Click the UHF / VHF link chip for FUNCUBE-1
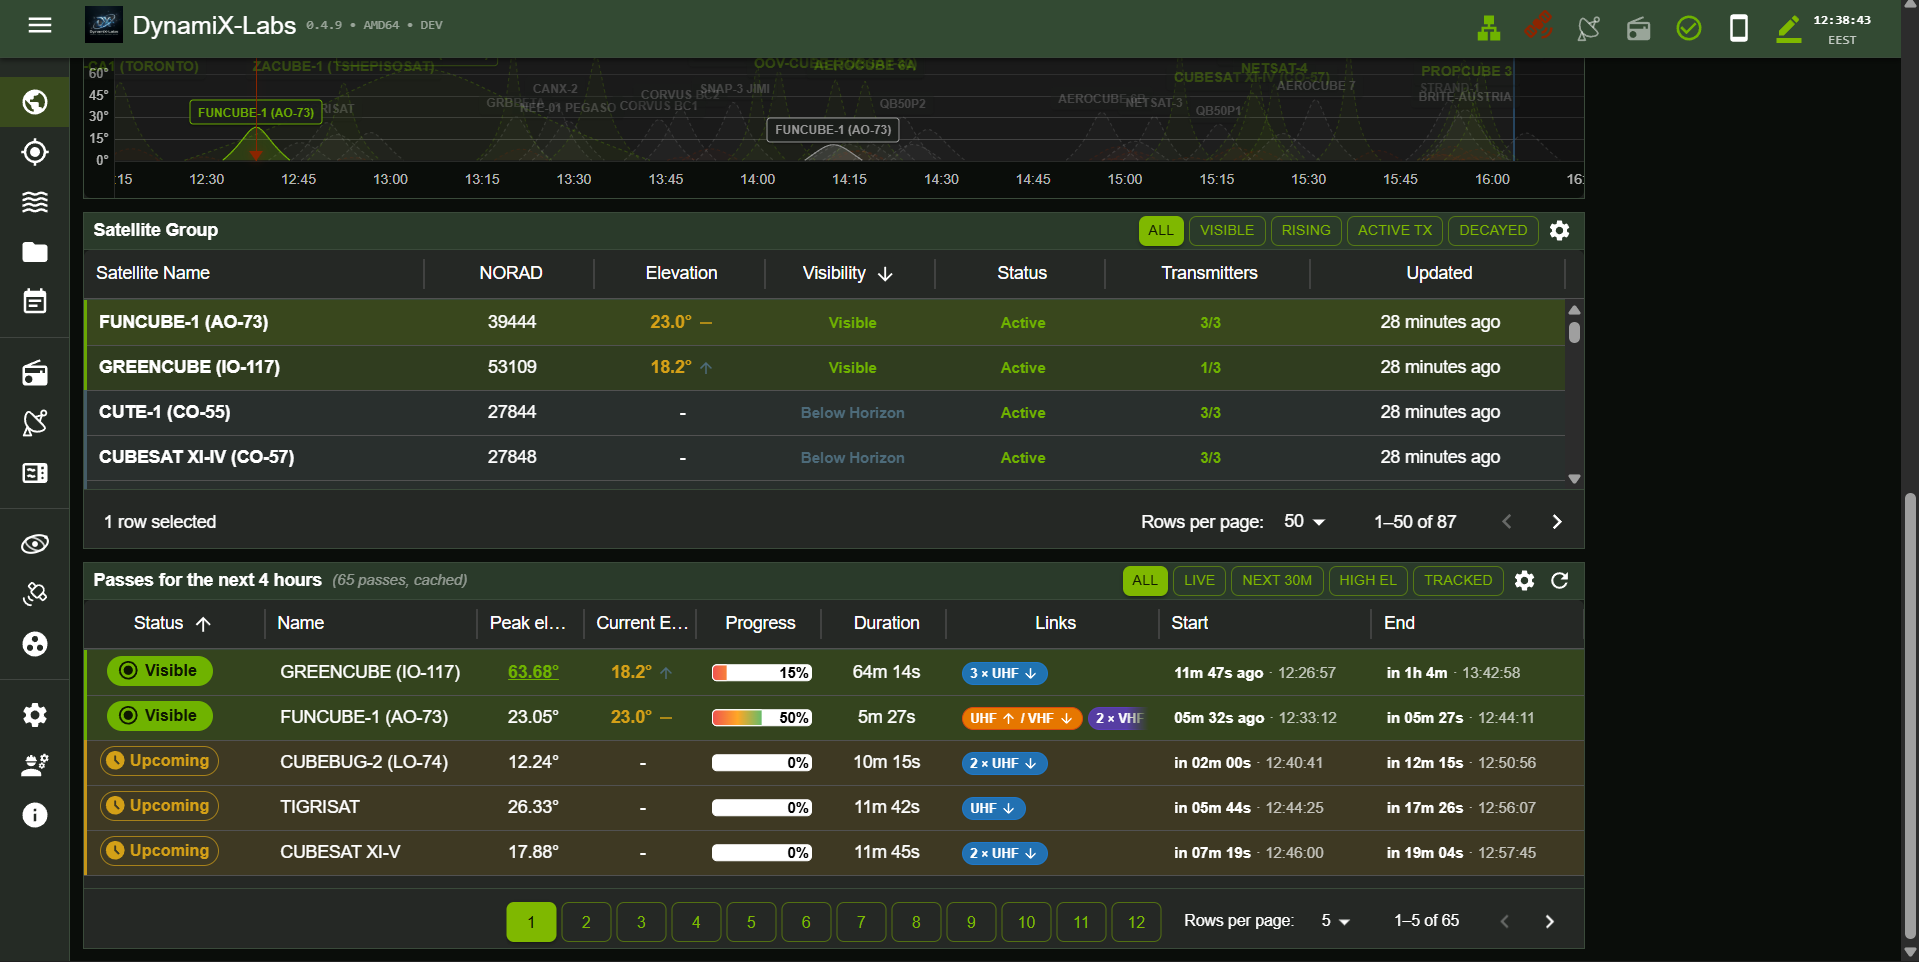Viewport: 1919px width, 962px height. pos(1022,718)
